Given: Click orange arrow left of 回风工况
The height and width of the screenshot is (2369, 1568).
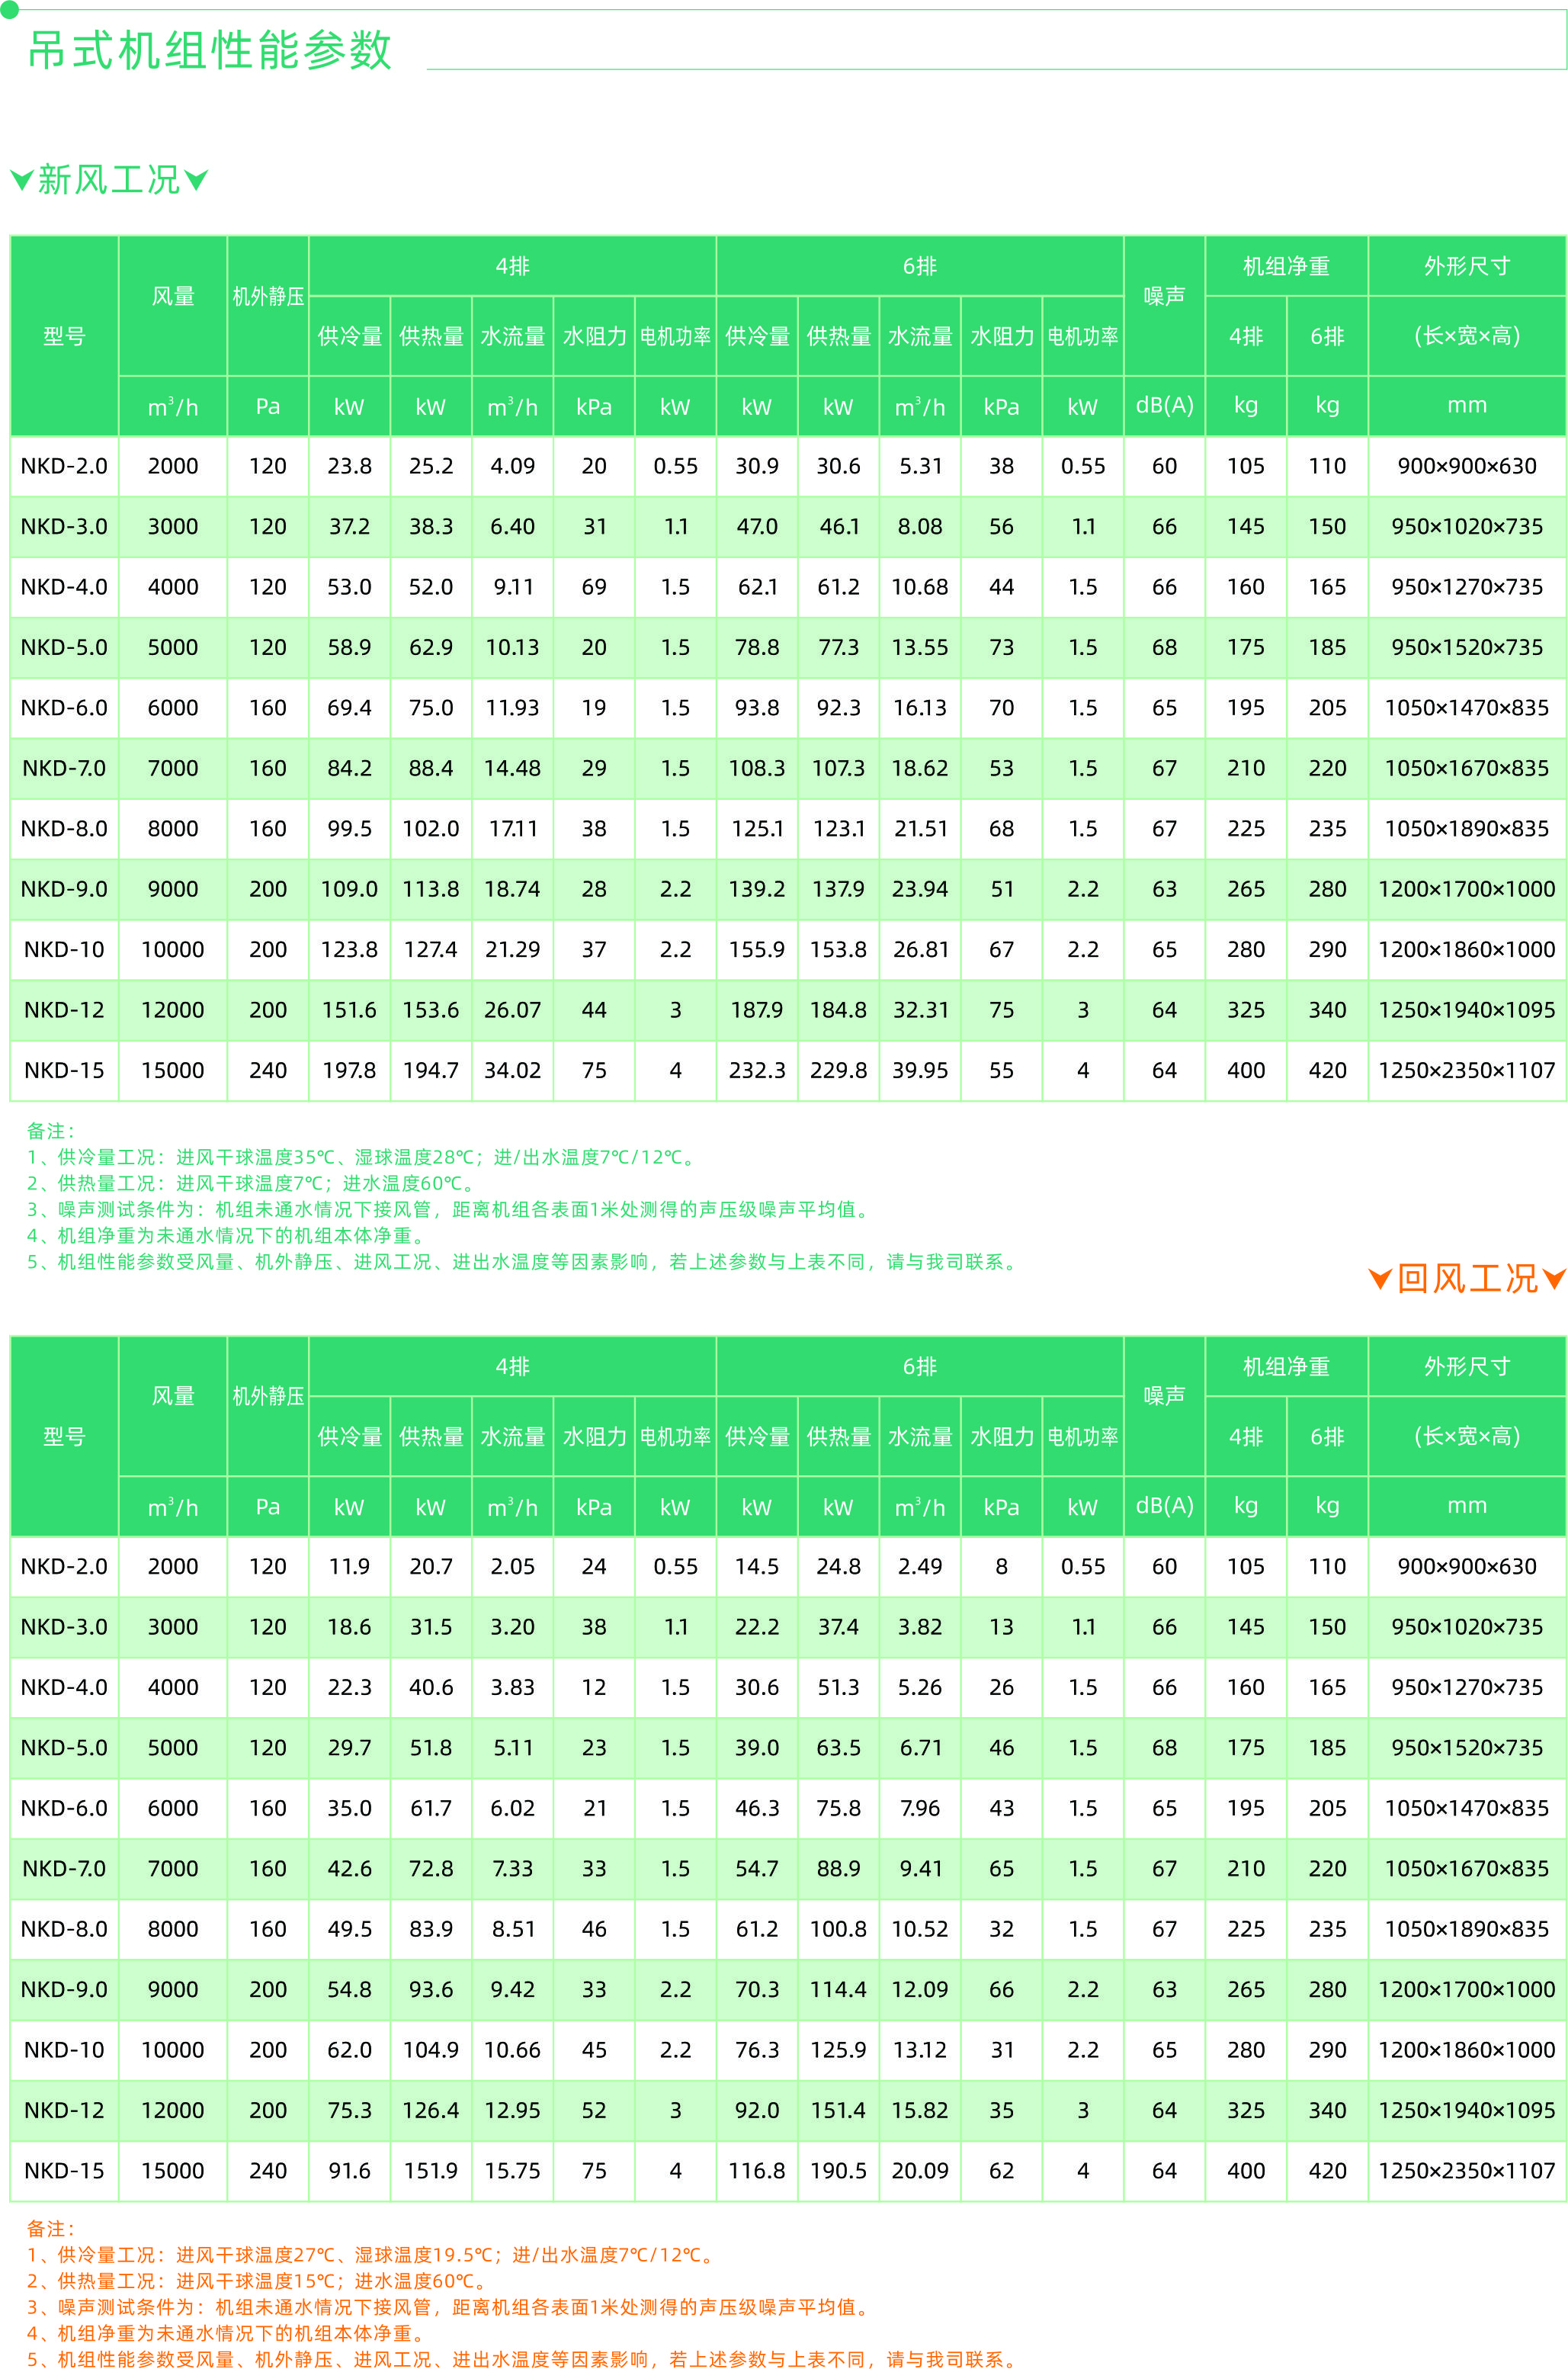Looking at the screenshot, I should 1380,1279.
